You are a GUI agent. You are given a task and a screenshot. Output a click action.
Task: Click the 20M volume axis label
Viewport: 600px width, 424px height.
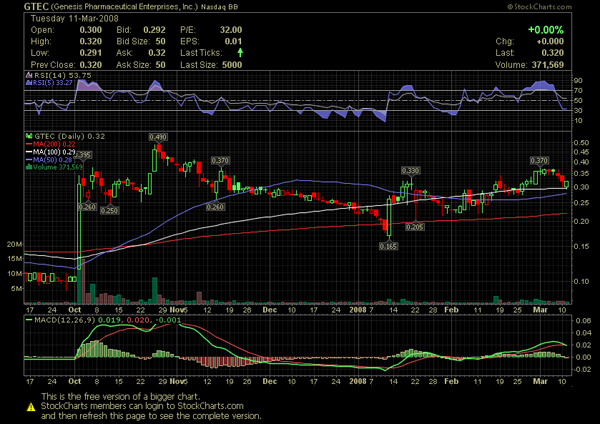(14, 245)
